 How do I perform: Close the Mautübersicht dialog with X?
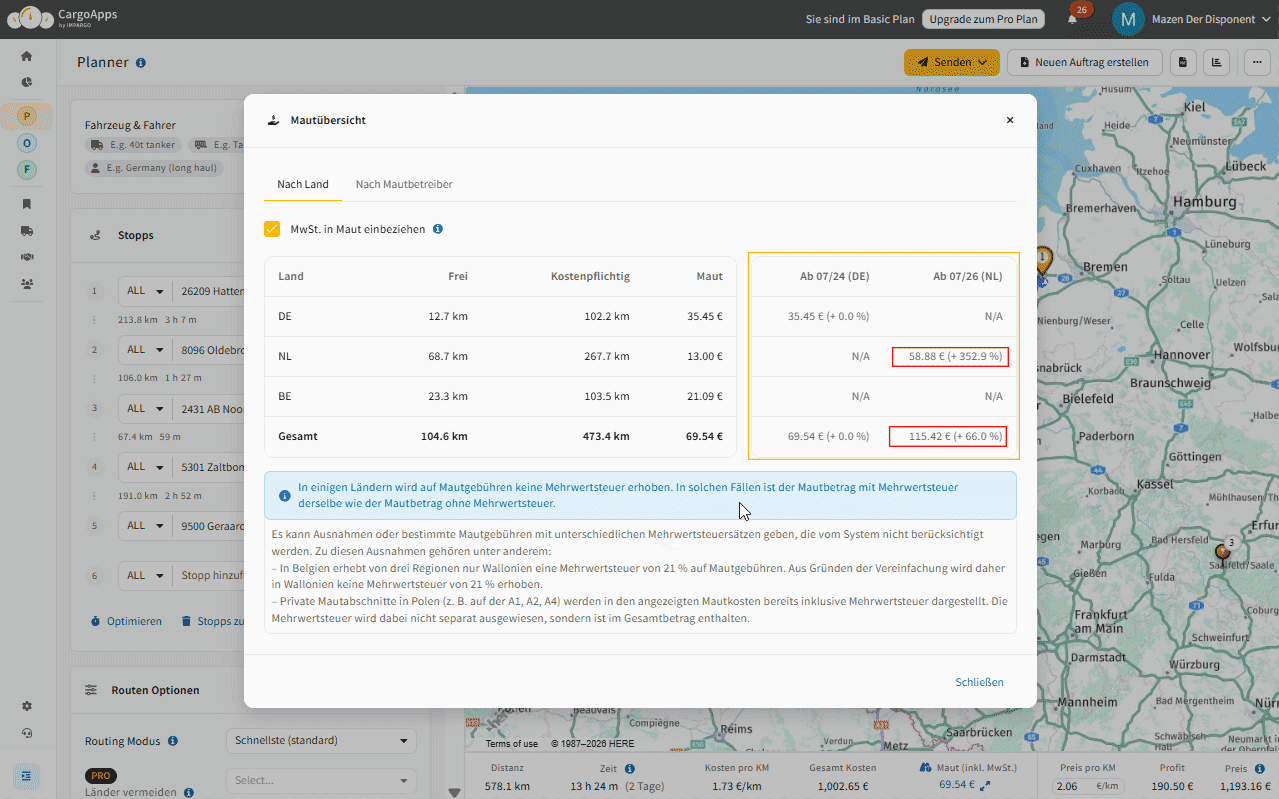[1010, 120]
